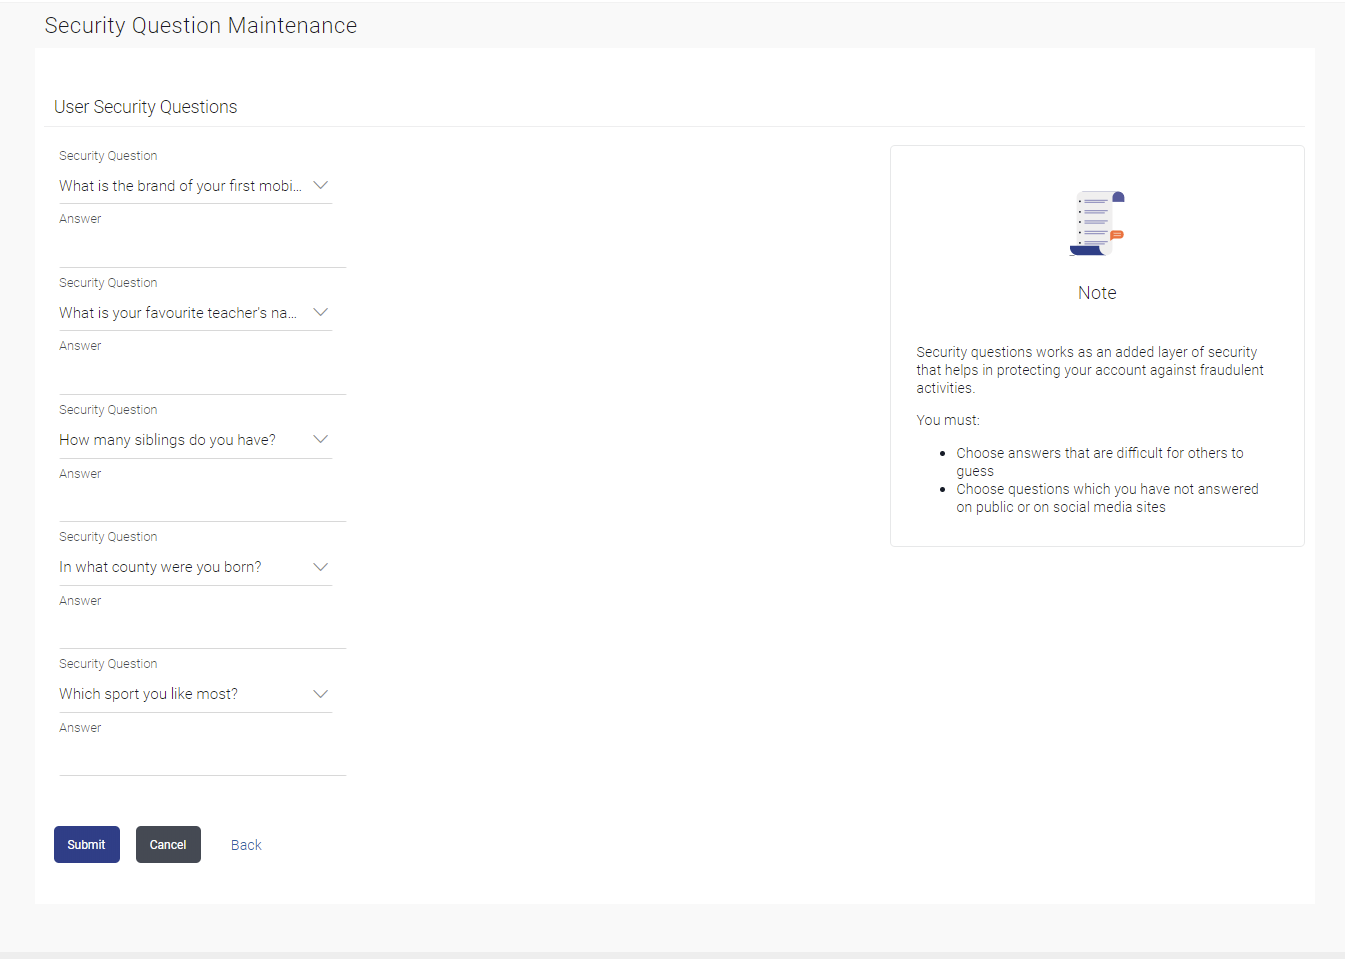Image resolution: width=1345 pixels, height=959 pixels.
Task: Click the note scroll document icon
Action: coord(1097,223)
